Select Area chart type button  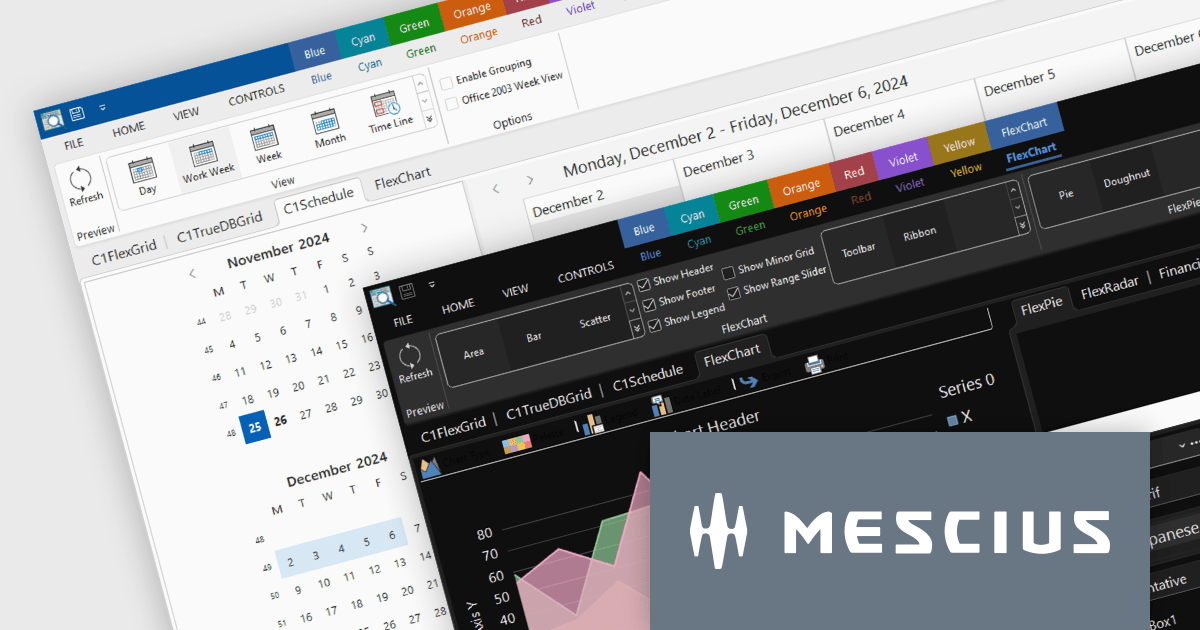tap(474, 353)
